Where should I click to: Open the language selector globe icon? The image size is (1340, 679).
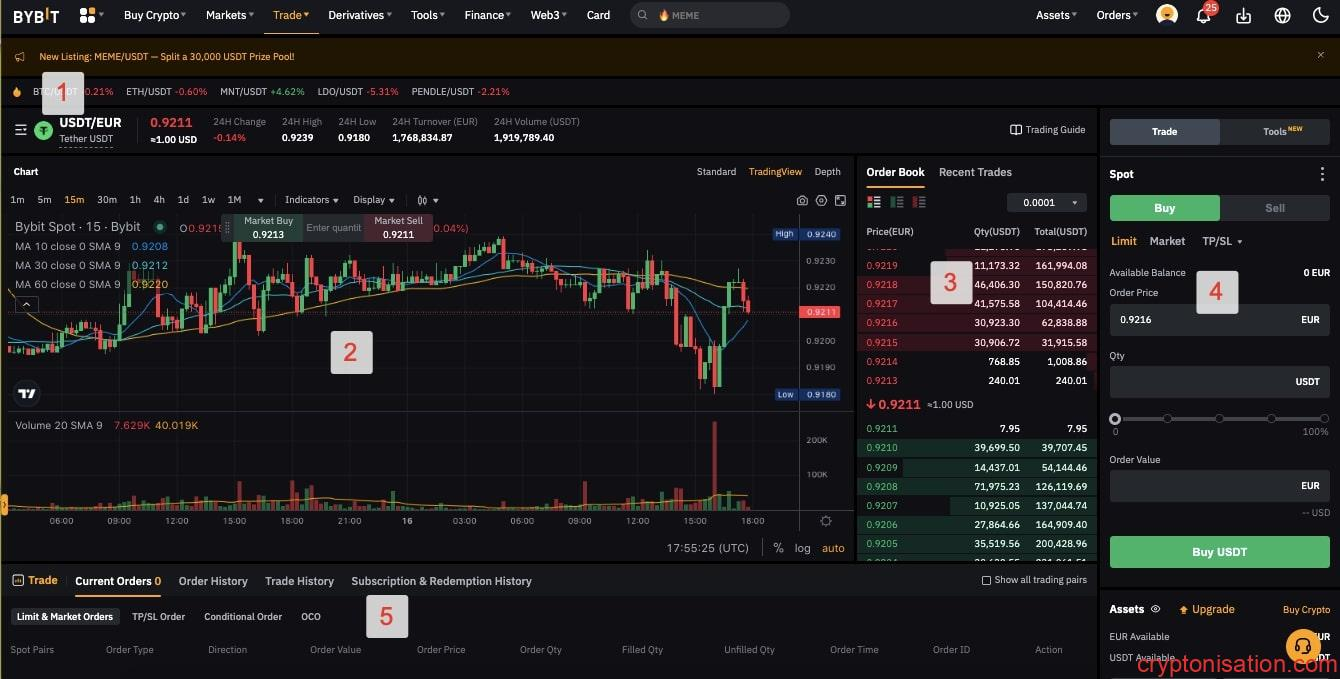(1282, 15)
